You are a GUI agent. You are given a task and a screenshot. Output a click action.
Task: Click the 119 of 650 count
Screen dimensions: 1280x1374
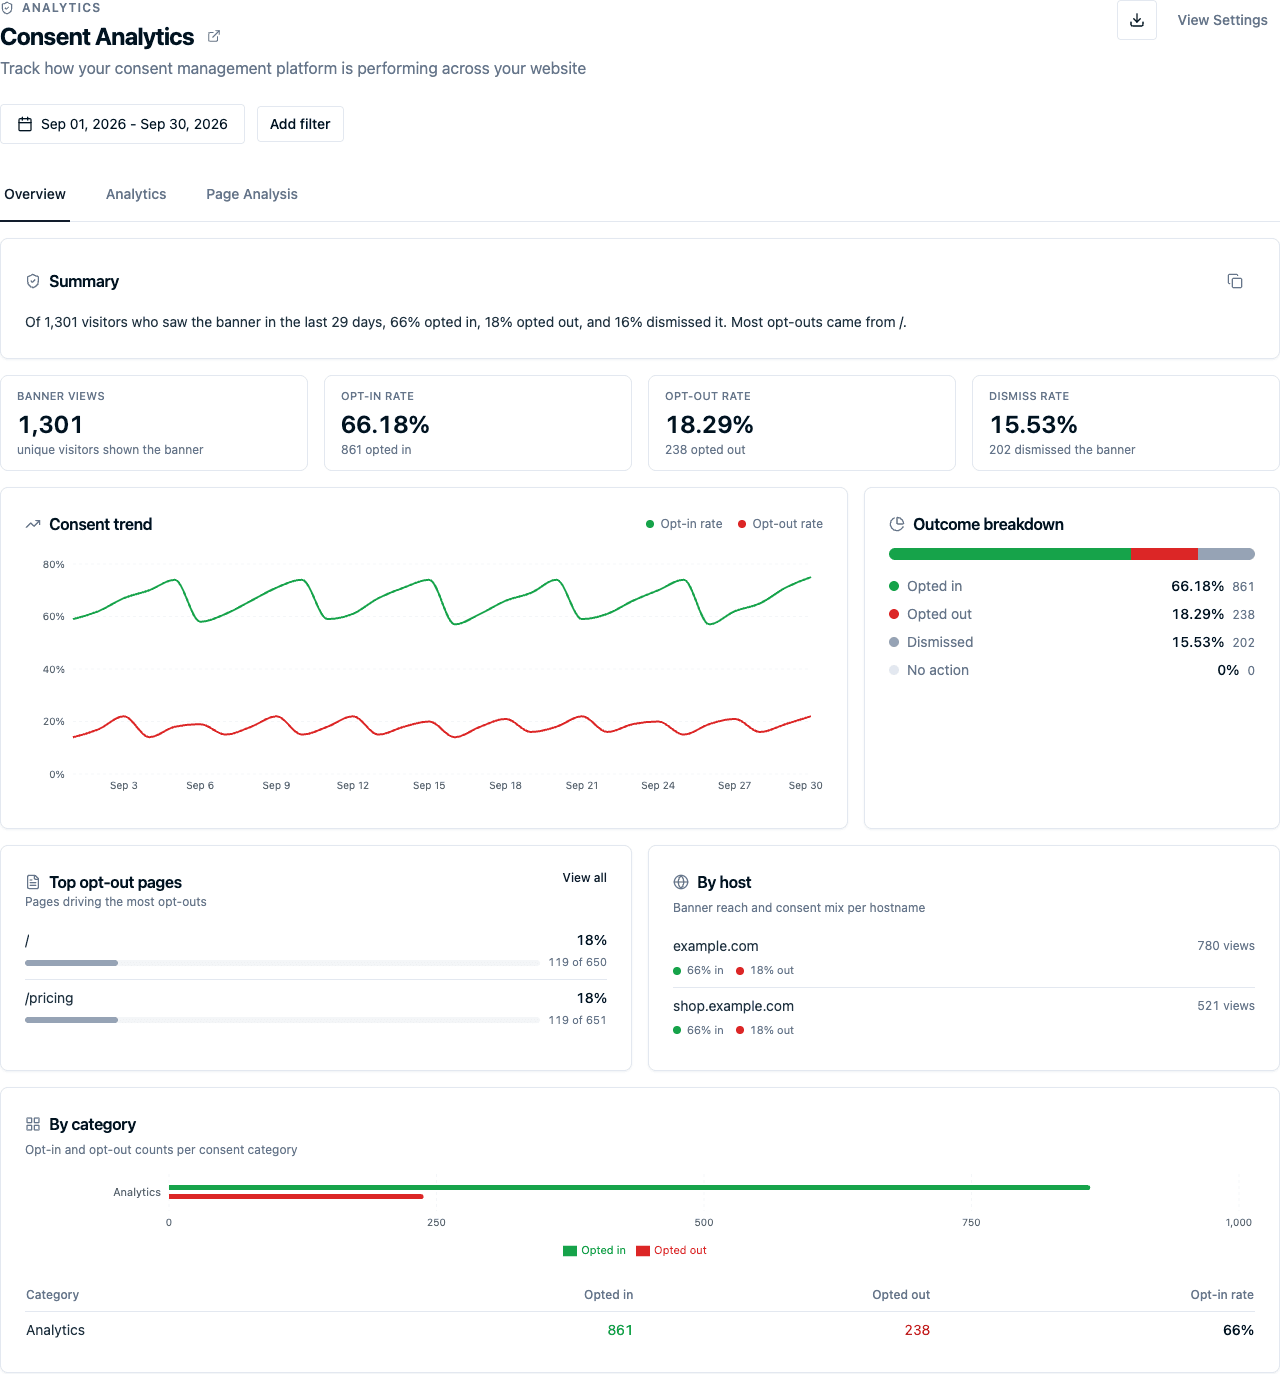coord(577,962)
